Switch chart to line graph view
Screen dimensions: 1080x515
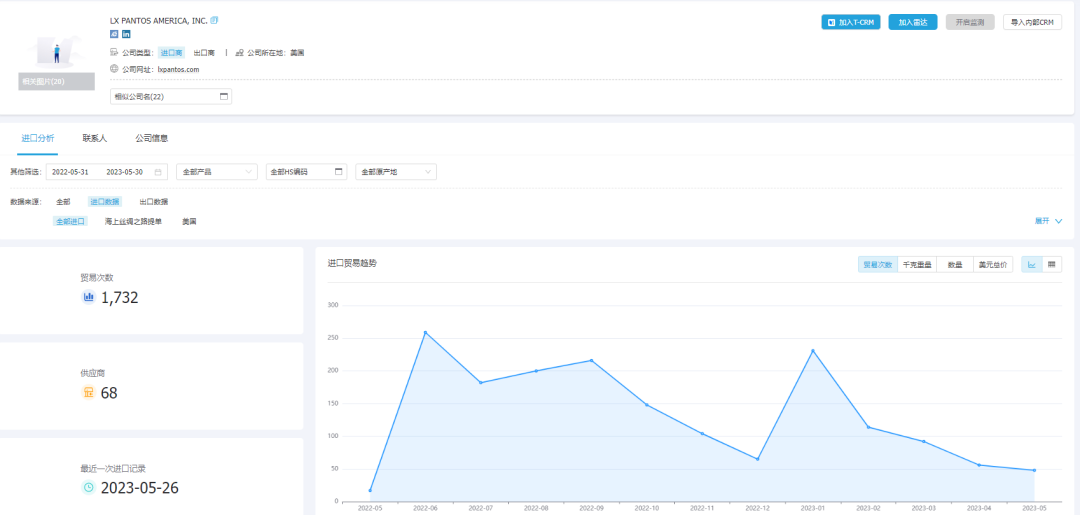pos(1032,265)
